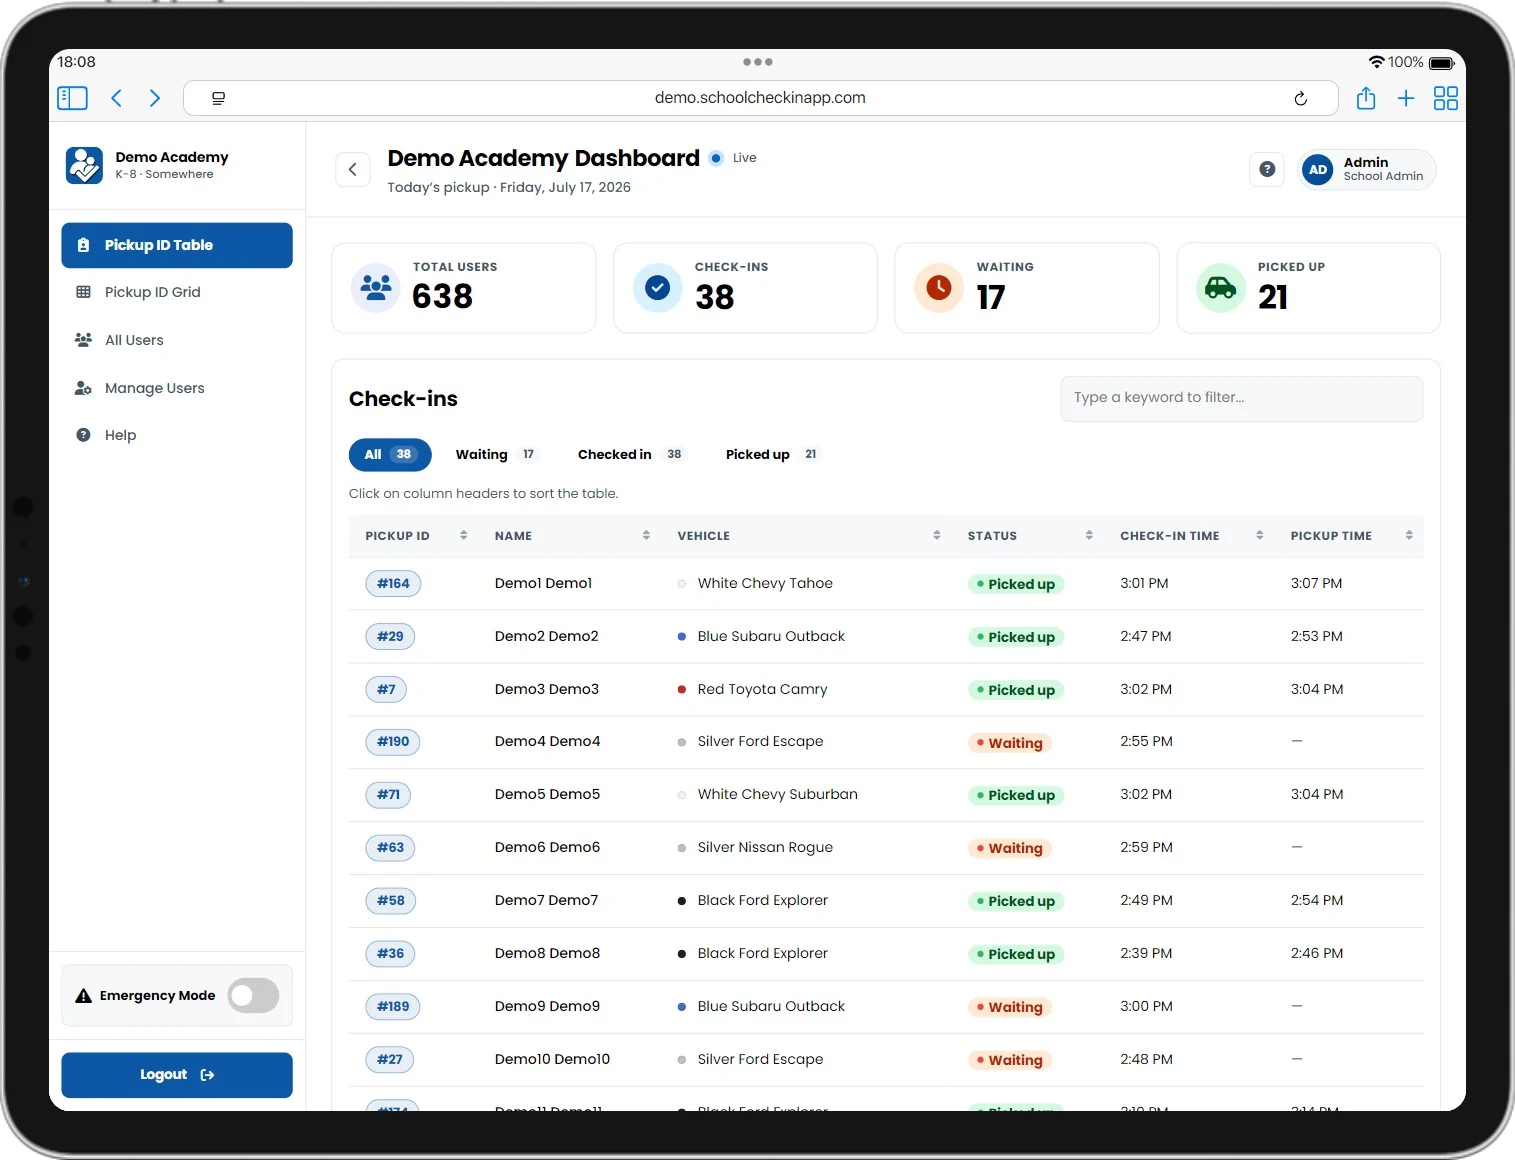The height and width of the screenshot is (1160, 1515).
Task: Click the Live status indicator
Action: click(733, 158)
